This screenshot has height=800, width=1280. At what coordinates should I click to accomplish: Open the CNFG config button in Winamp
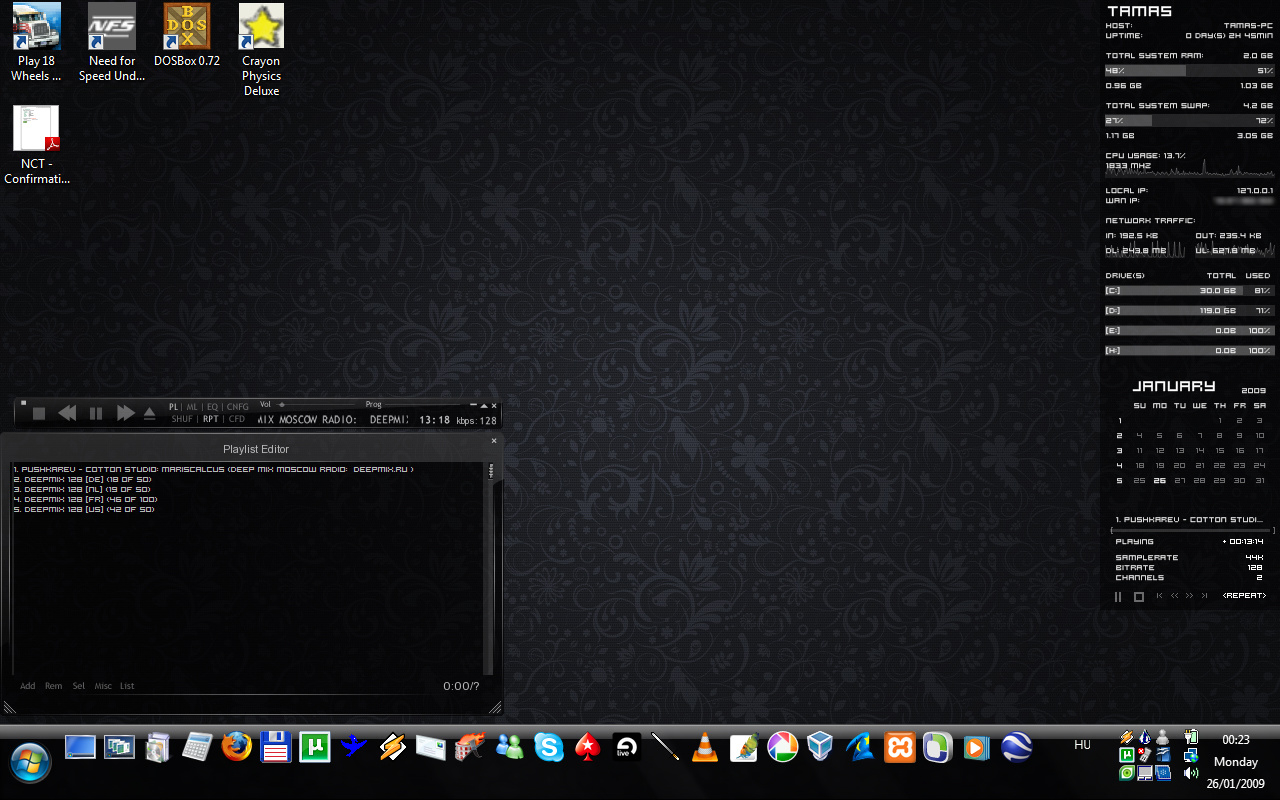[x=238, y=407]
